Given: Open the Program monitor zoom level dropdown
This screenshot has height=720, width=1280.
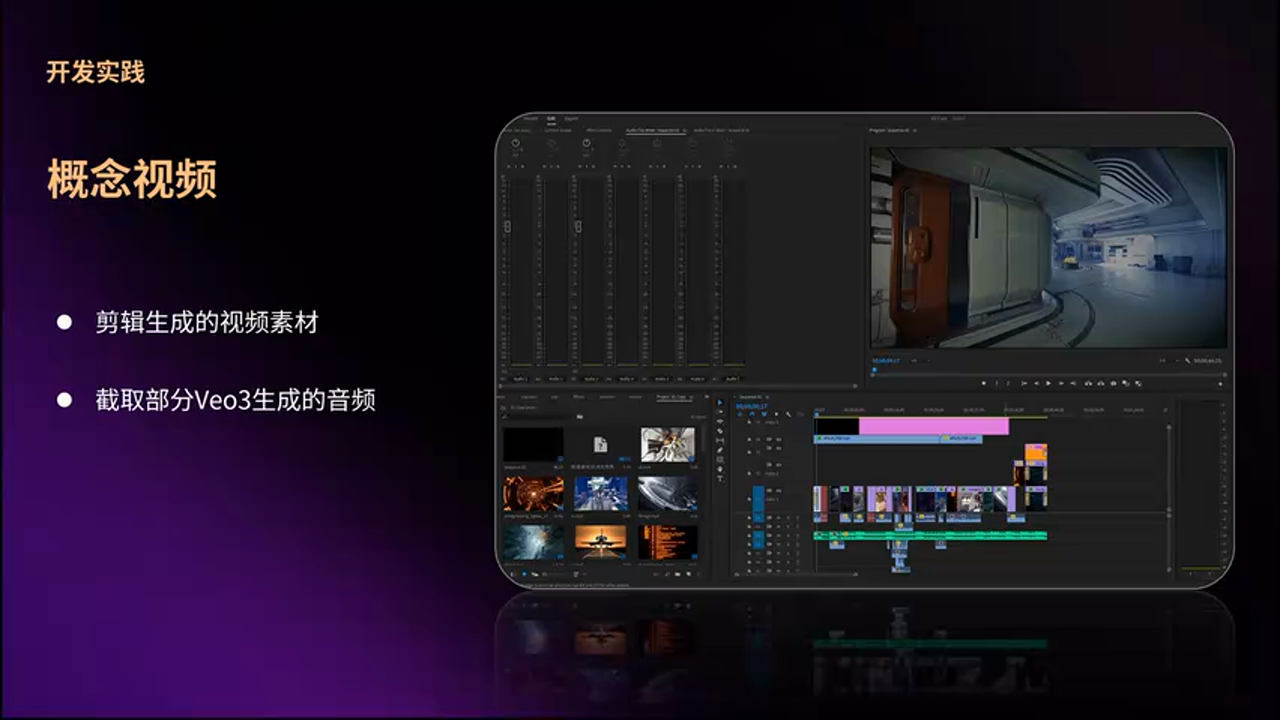Looking at the screenshot, I should [x=922, y=360].
